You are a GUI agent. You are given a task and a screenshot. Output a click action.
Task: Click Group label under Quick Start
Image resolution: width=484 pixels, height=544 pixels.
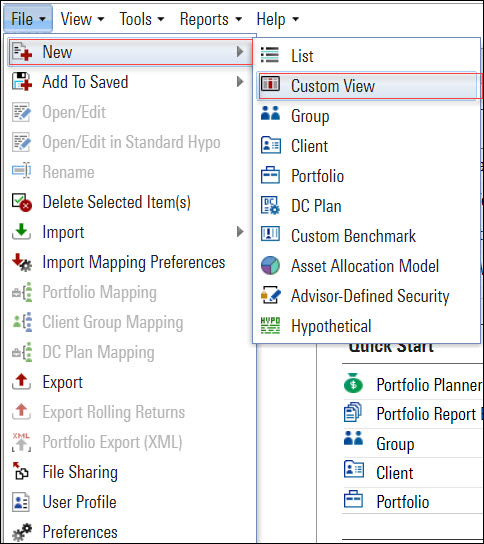[x=395, y=444]
